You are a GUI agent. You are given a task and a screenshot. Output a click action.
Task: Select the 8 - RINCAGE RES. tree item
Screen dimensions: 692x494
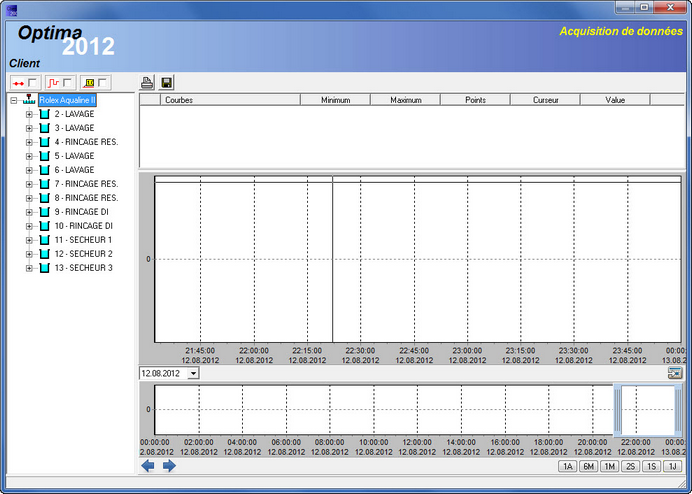tap(86, 198)
